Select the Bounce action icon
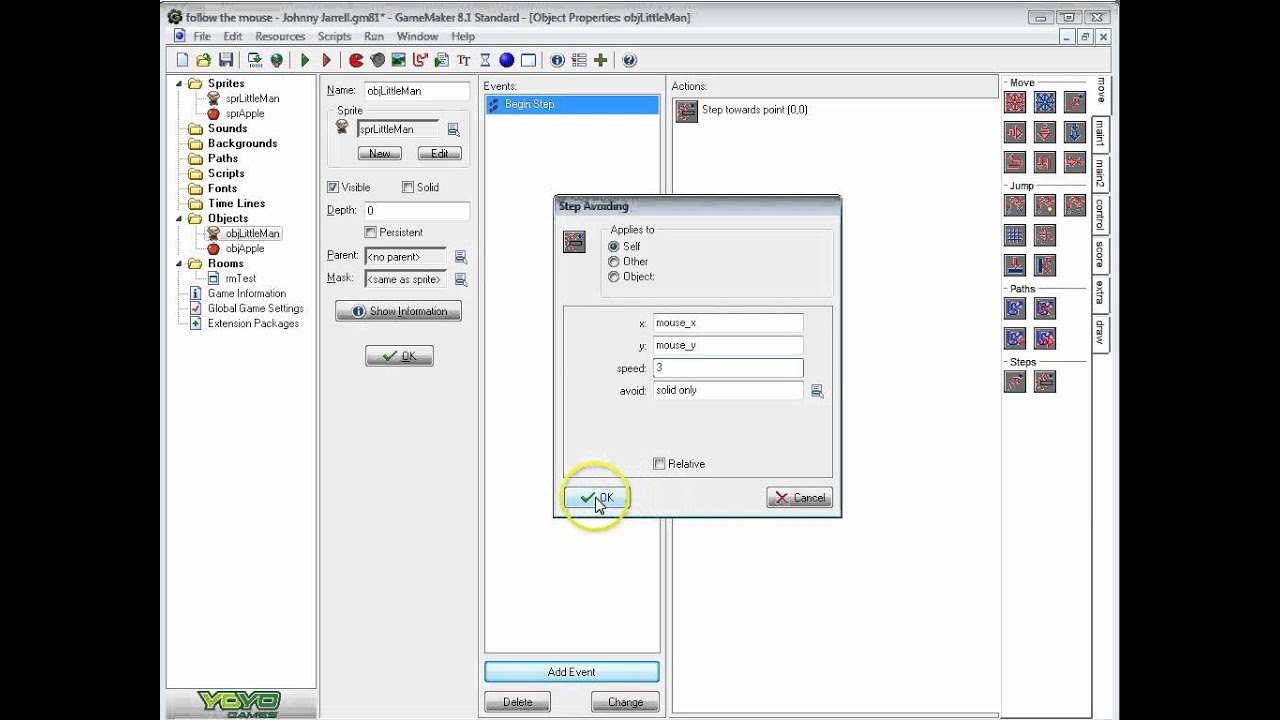The image size is (1280, 720). 1045,266
